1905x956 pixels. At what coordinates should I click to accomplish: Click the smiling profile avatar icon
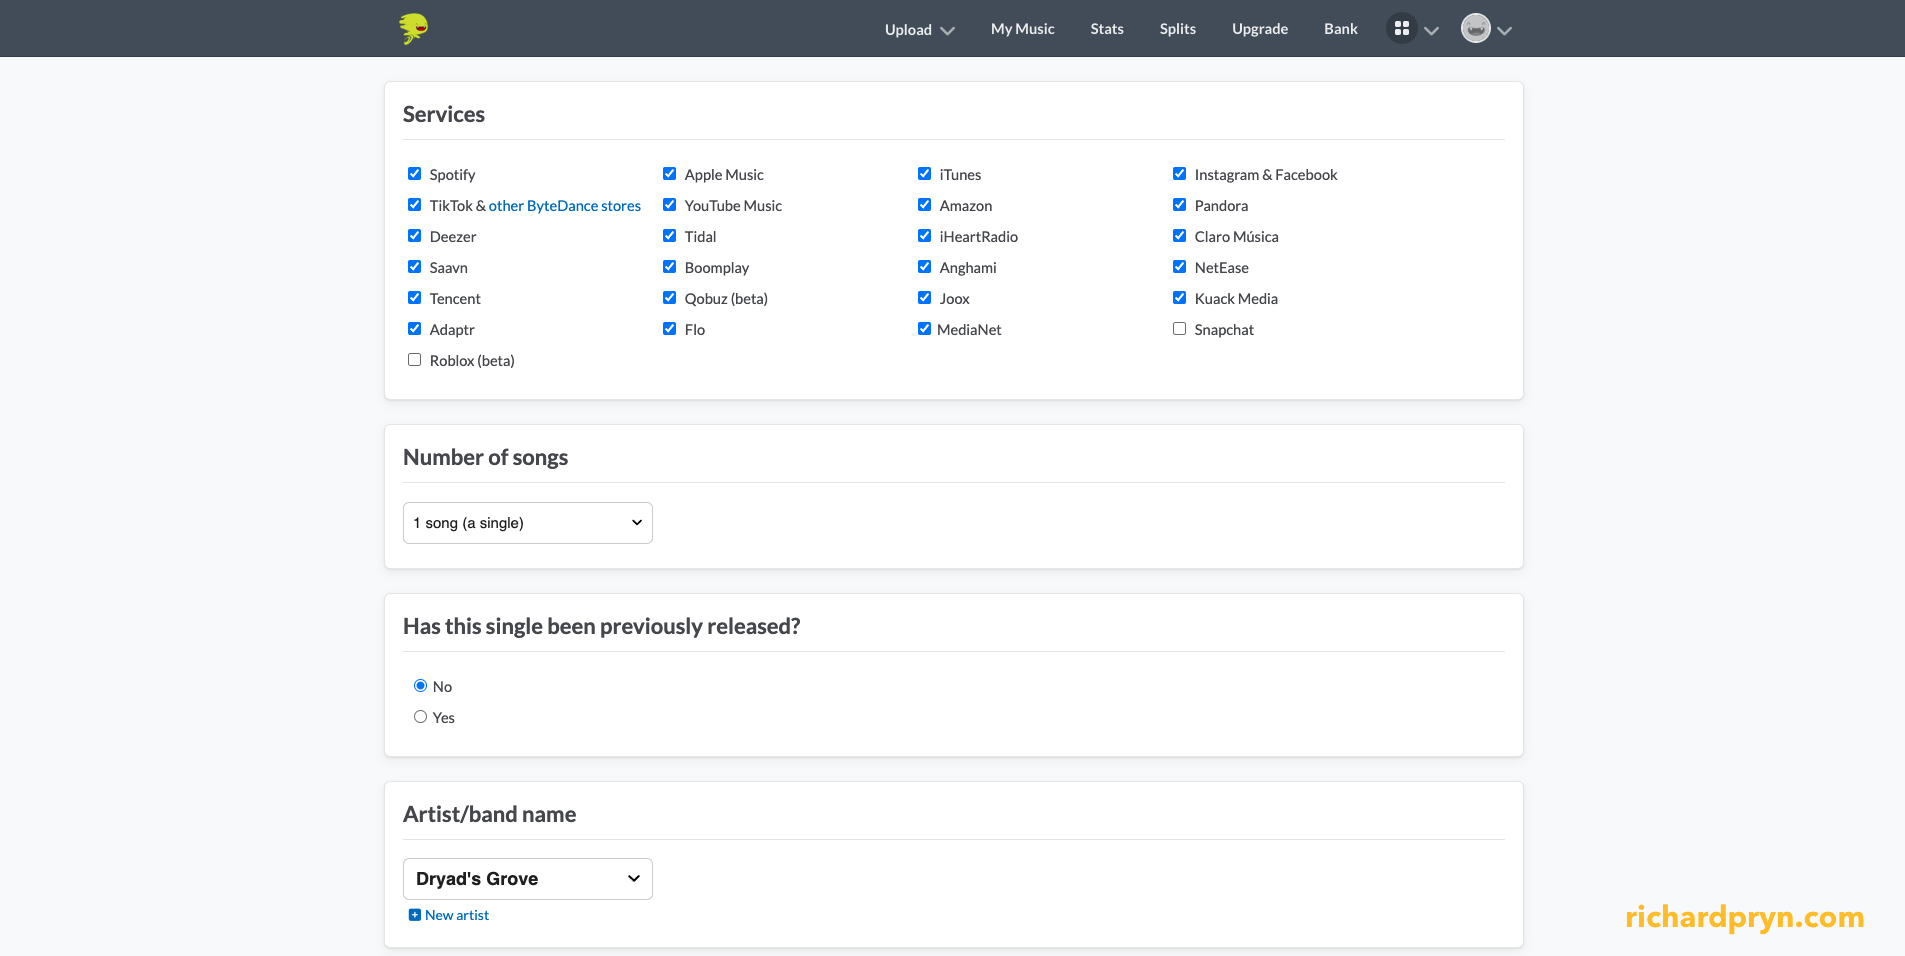pyautogui.click(x=1475, y=28)
